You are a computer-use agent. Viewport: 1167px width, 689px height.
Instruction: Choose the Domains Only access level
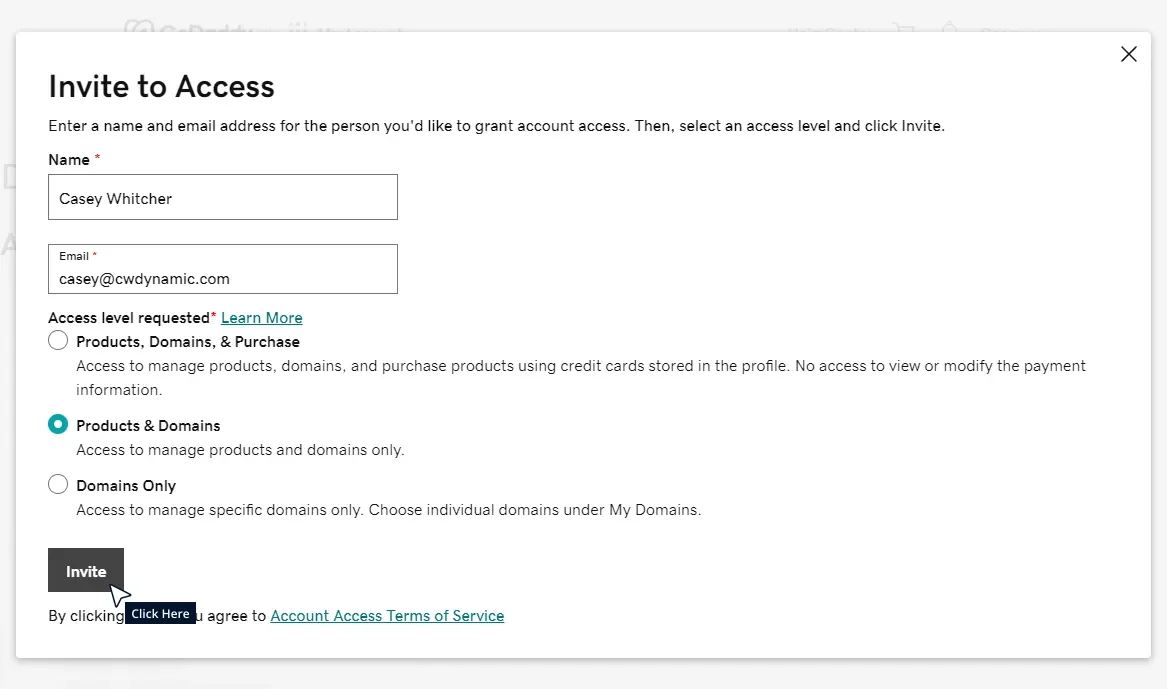(57, 484)
